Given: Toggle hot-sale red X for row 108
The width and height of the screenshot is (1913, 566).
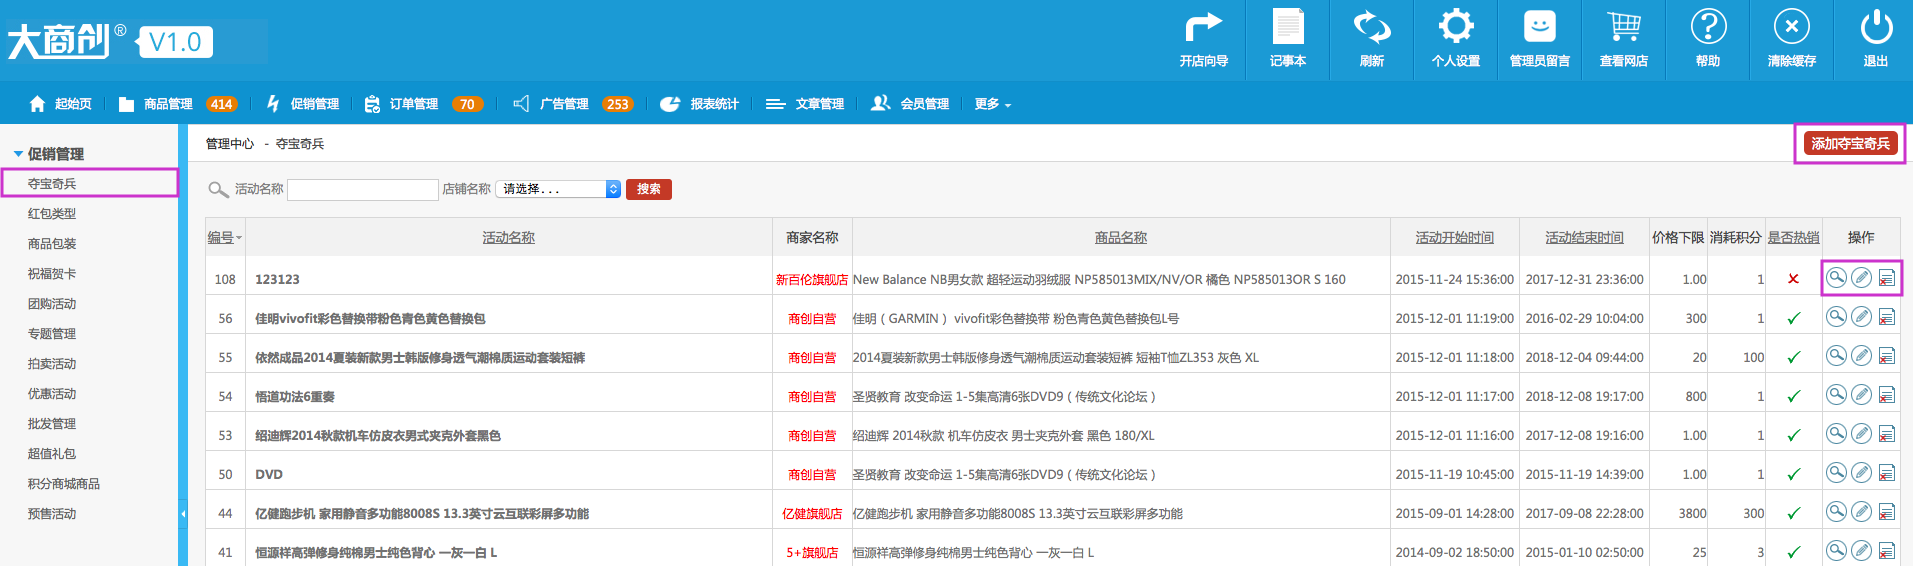Looking at the screenshot, I should point(1793,279).
